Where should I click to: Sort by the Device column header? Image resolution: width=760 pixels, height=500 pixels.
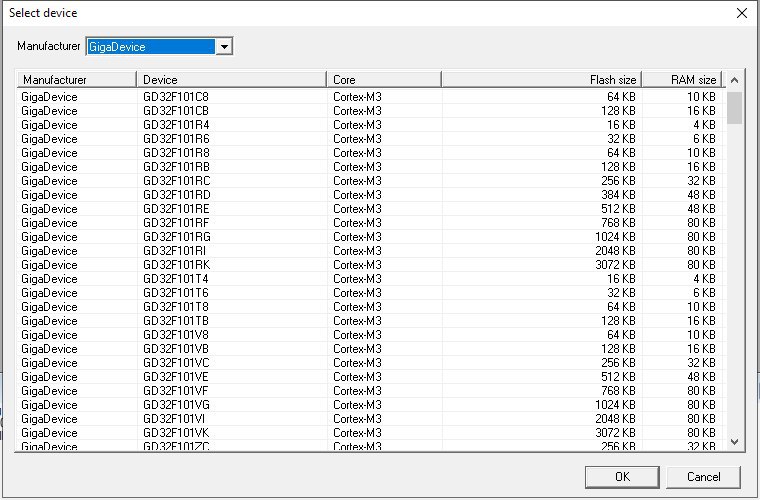click(x=231, y=79)
